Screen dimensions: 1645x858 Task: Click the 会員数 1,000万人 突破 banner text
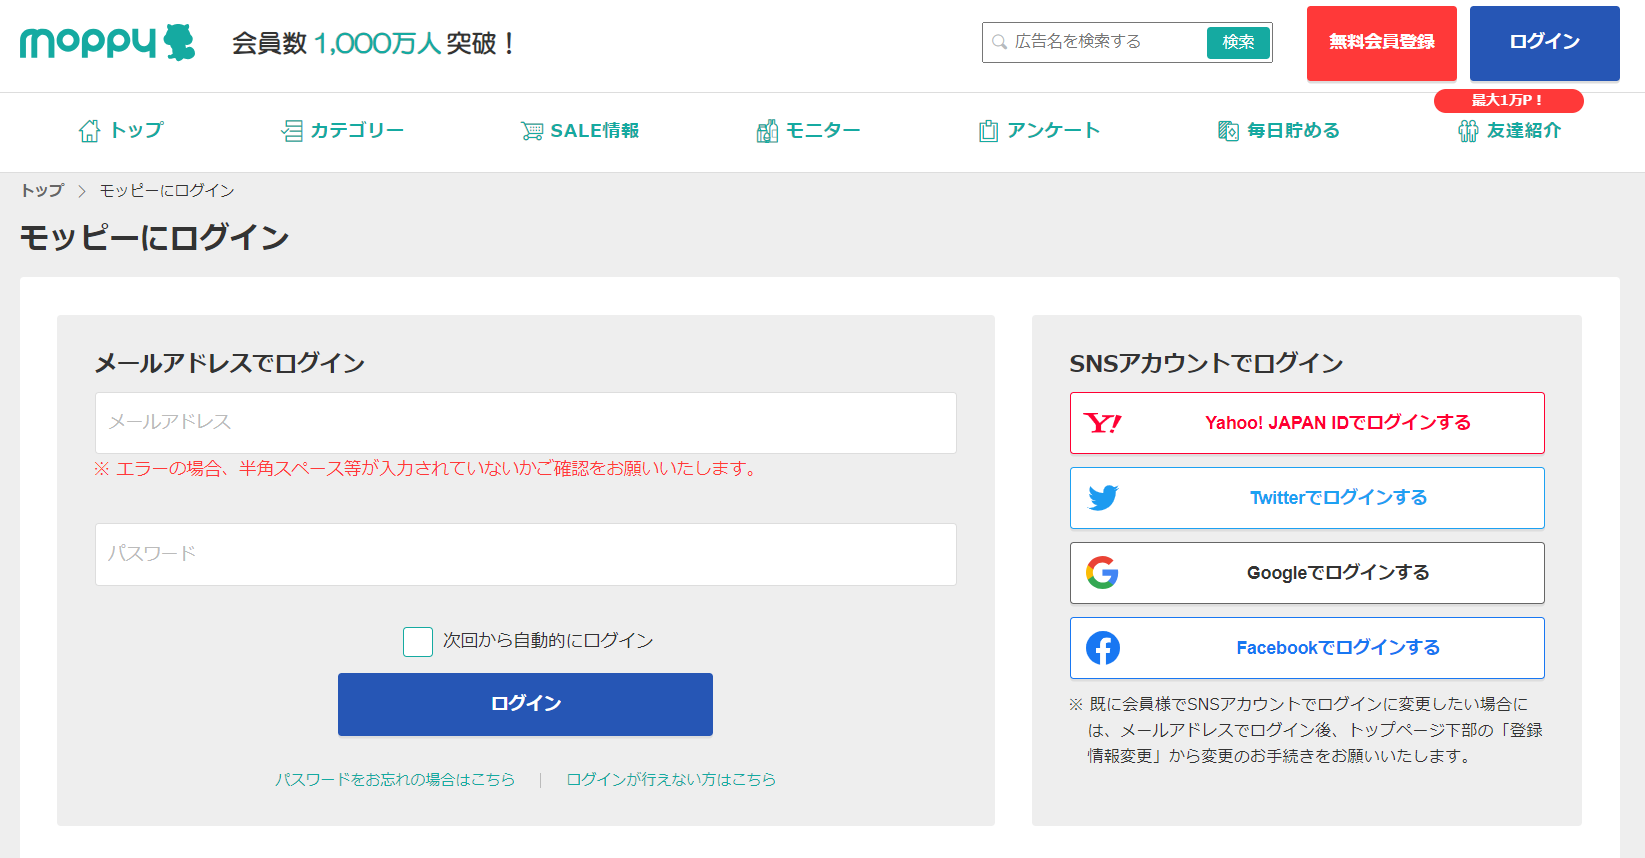(372, 44)
